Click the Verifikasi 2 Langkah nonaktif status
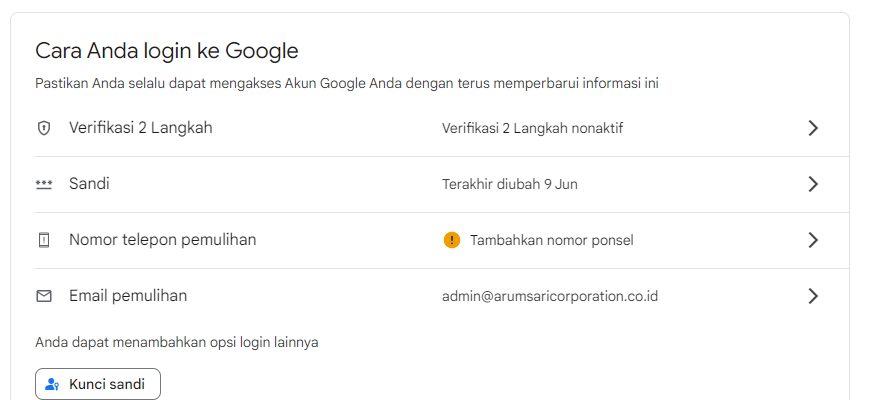The width and height of the screenshot is (877, 400). click(532, 128)
